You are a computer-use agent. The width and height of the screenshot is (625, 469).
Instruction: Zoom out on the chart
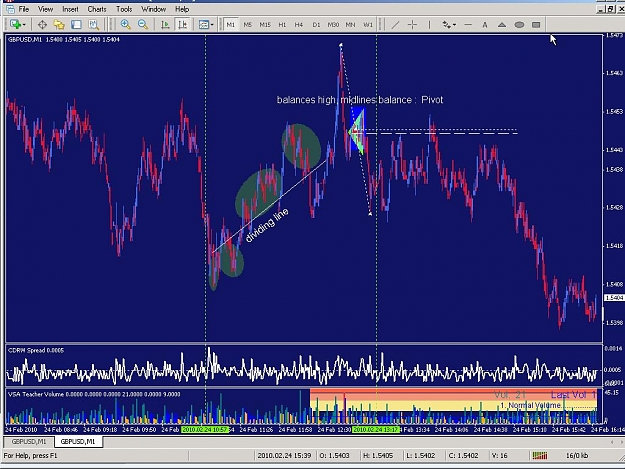(x=143, y=25)
